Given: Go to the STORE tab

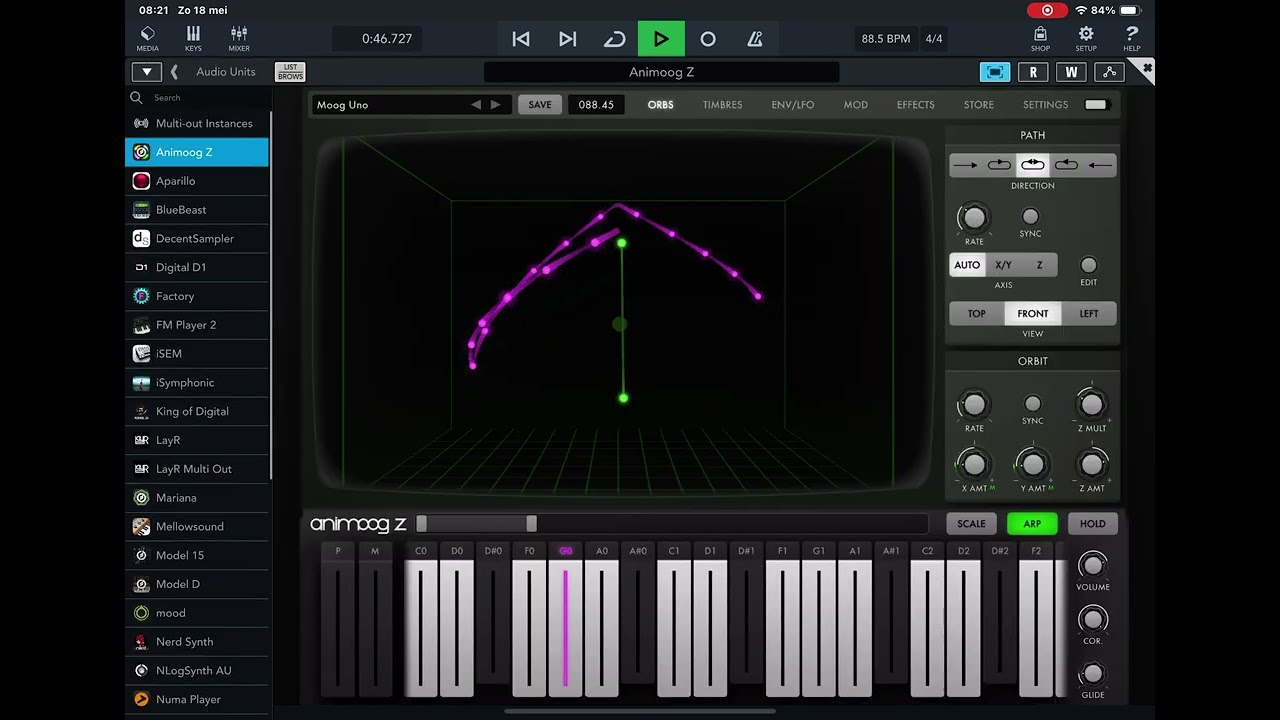Looking at the screenshot, I should point(979,105).
